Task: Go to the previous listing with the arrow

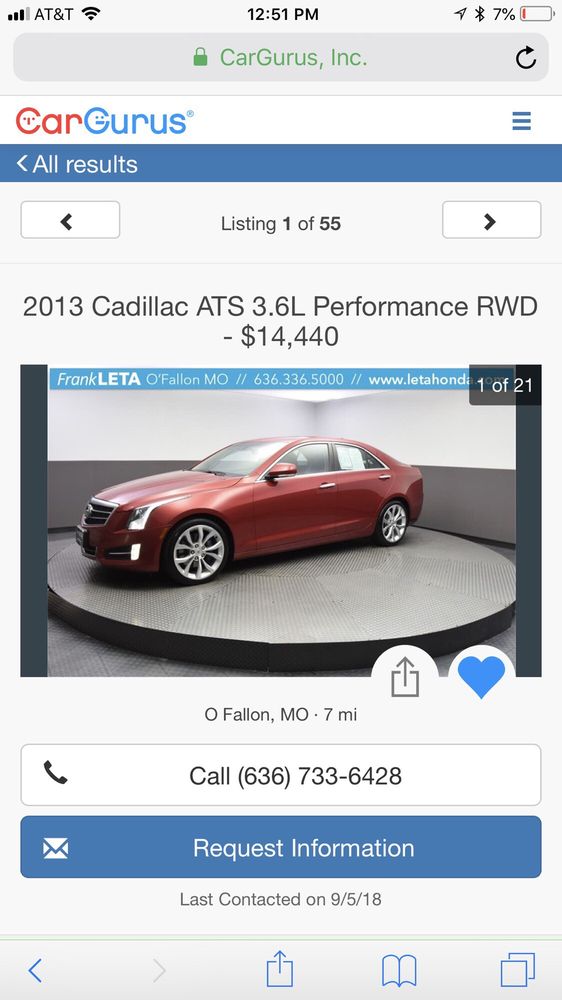Action: pyautogui.click(x=70, y=220)
